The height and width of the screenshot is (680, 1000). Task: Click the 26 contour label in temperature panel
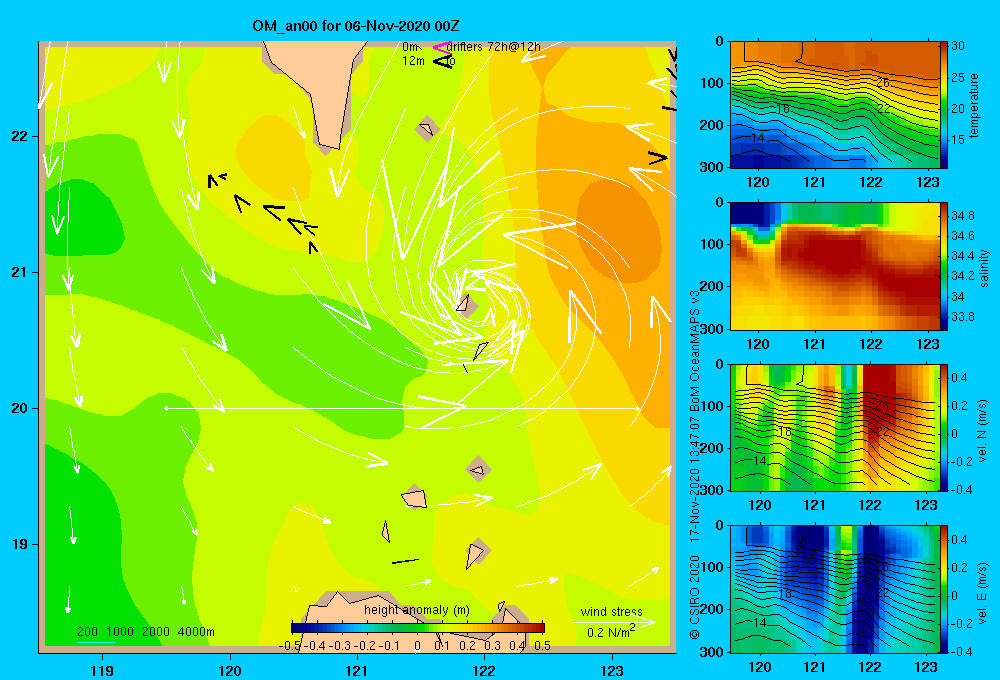pyautogui.click(x=882, y=83)
